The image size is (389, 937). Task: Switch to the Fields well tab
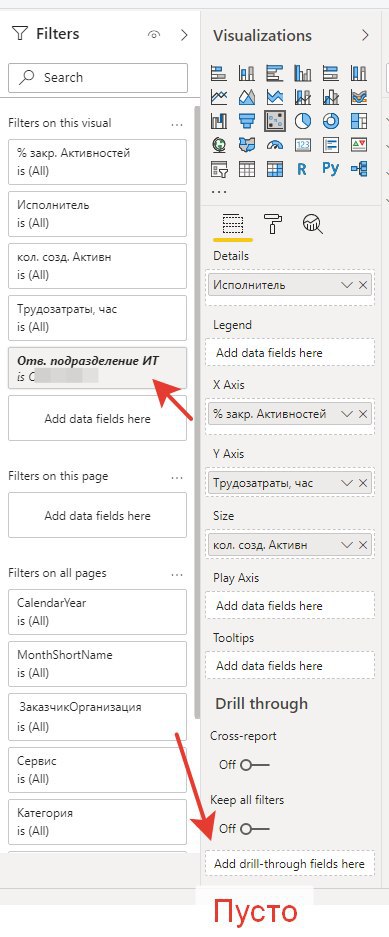232,224
